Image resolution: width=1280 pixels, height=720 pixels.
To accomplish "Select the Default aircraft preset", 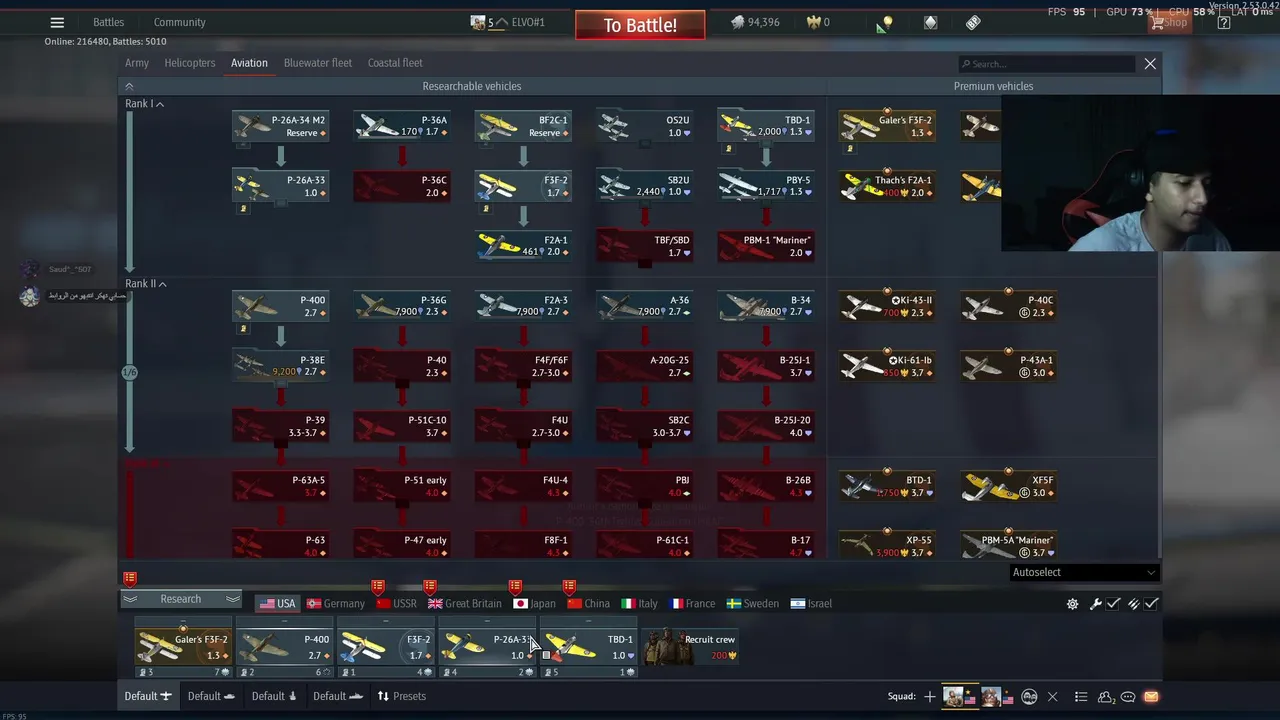I will click(148, 696).
